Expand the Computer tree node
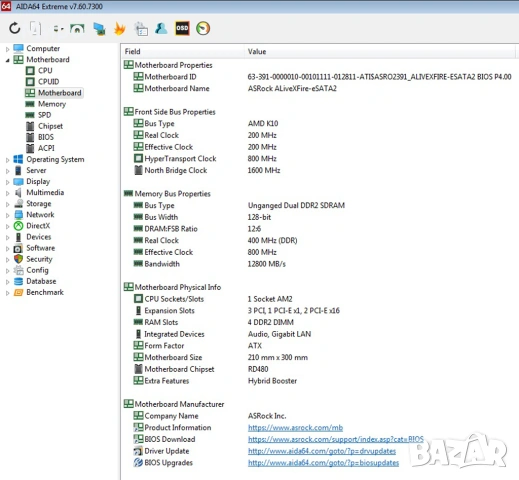Viewport: 519px width, 480px height. [7, 49]
